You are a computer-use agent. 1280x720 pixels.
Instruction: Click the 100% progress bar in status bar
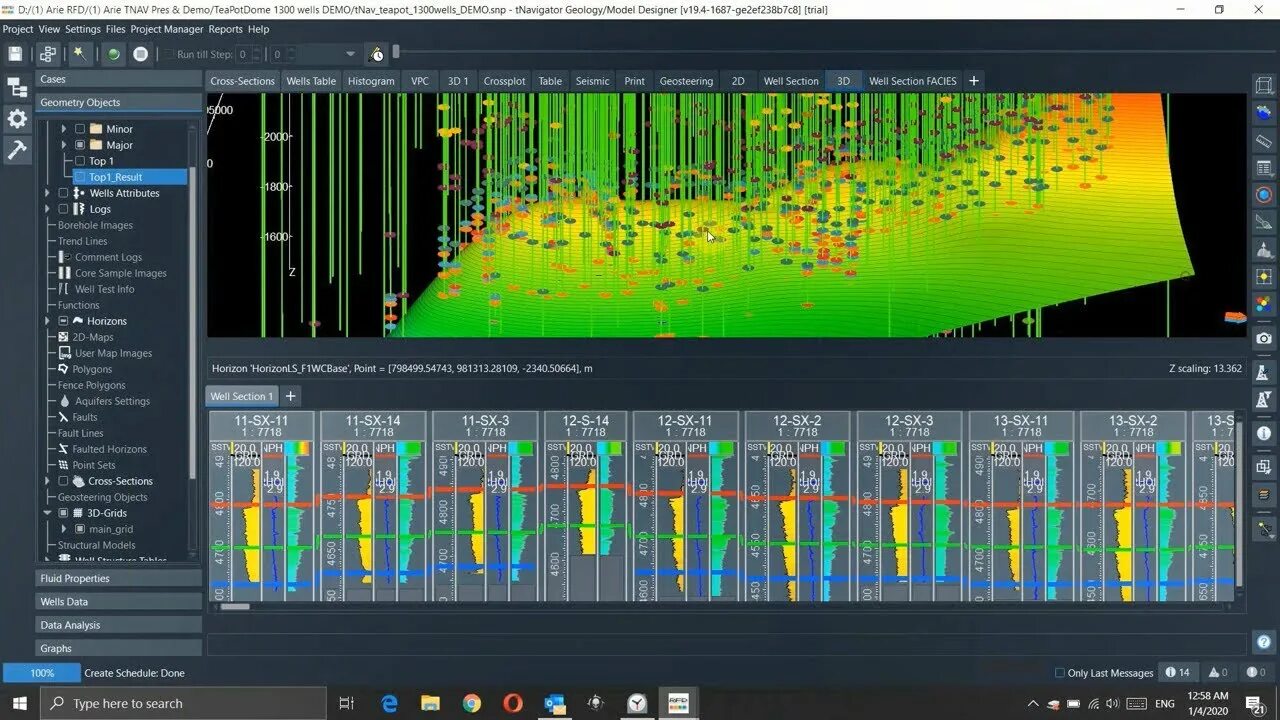[42, 673]
